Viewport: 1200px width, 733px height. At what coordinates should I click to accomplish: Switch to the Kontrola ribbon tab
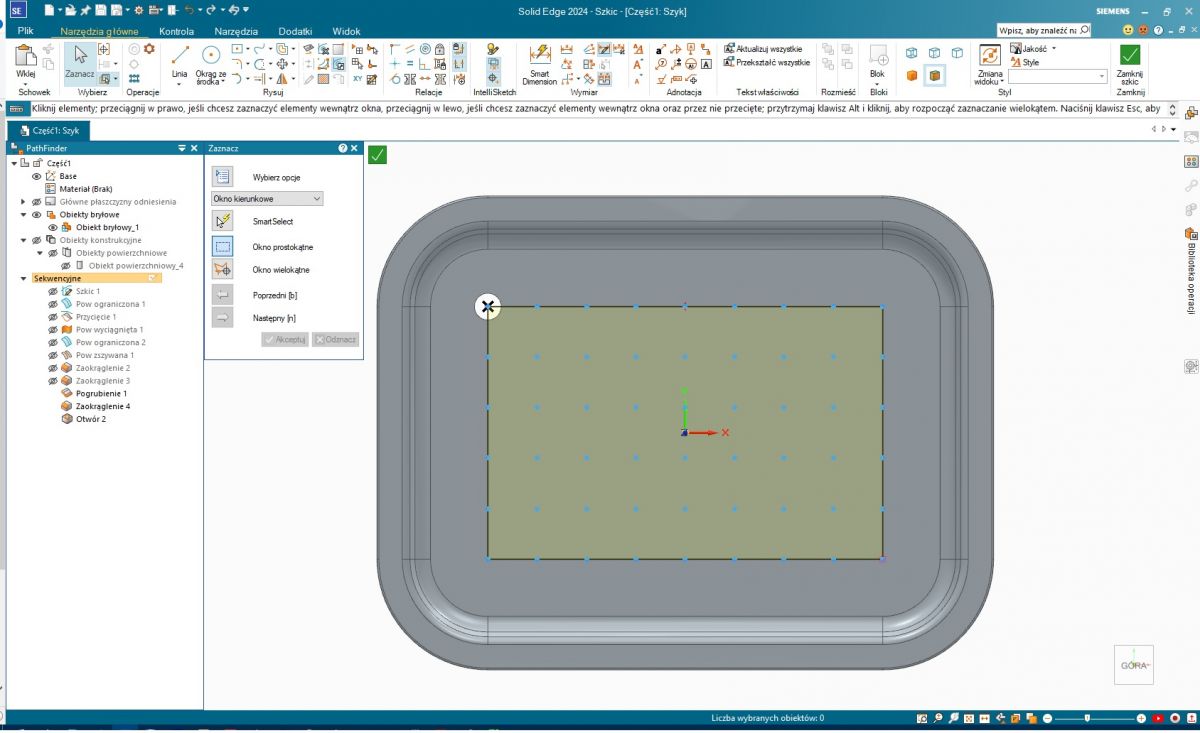click(177, 31)
